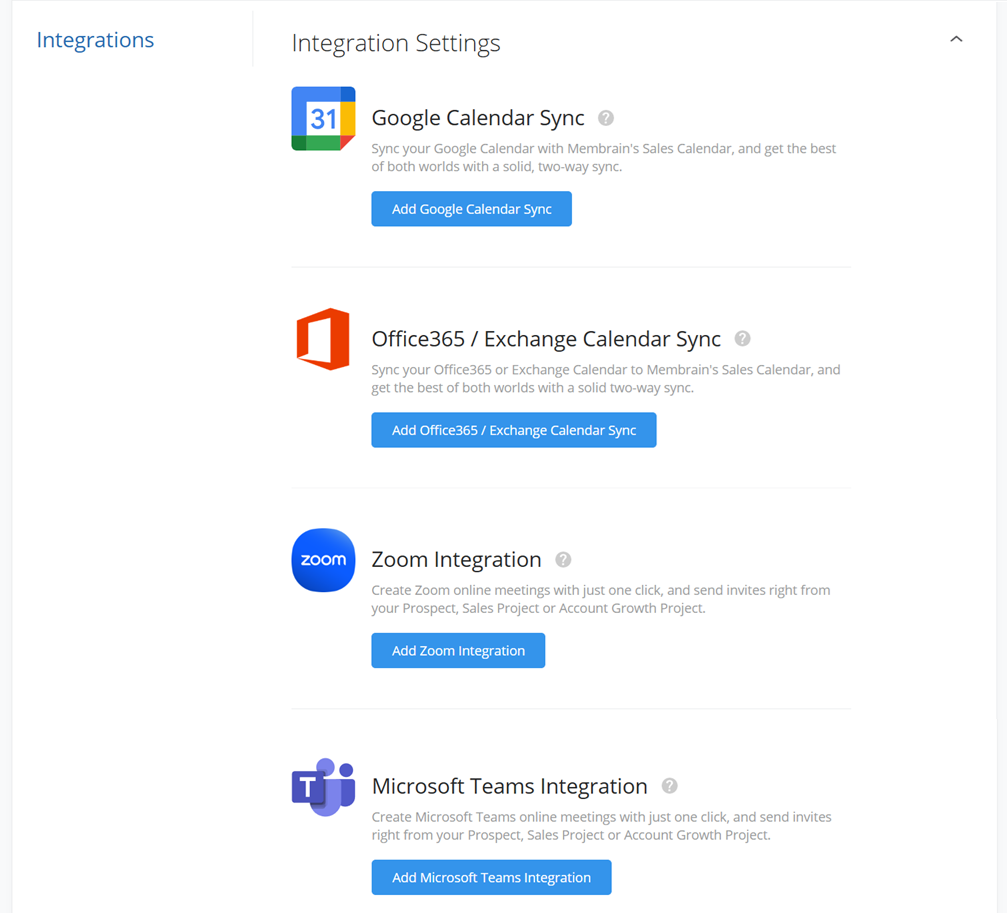Click the Office365 logo icon
The image size is (1007, 913).
pyautogui.click(x=323, y=339)
